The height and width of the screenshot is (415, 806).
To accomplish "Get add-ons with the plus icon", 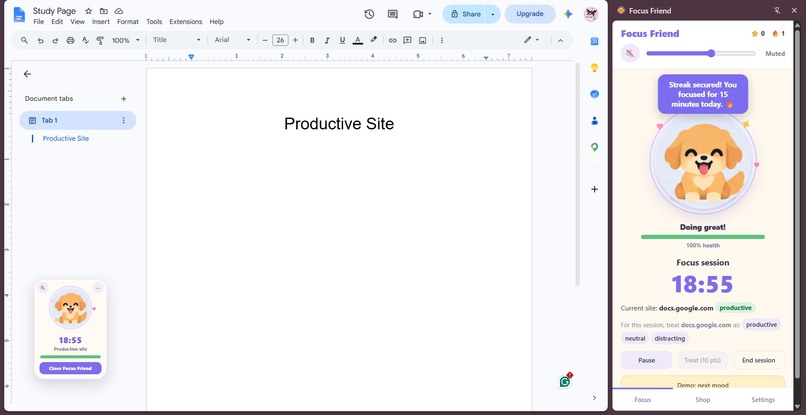I will [594, 189].
